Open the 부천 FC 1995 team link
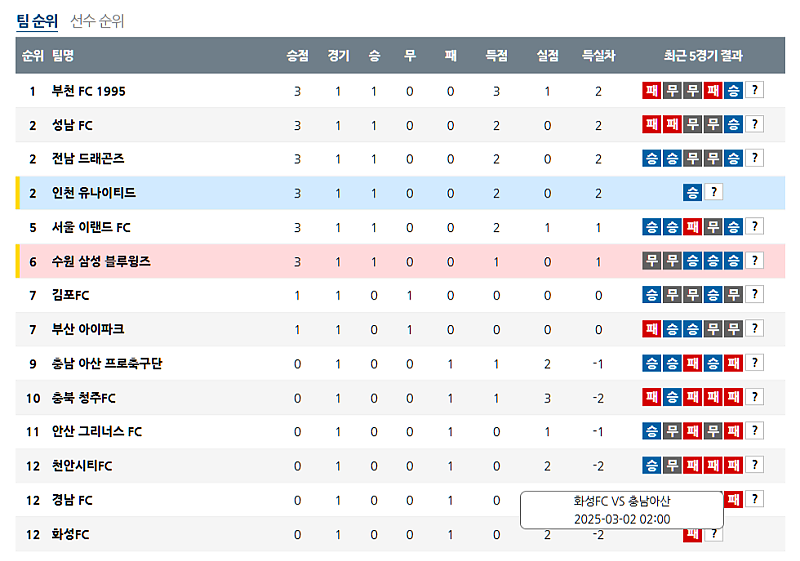This screenshot has width=800, height=561. [88, 91]
